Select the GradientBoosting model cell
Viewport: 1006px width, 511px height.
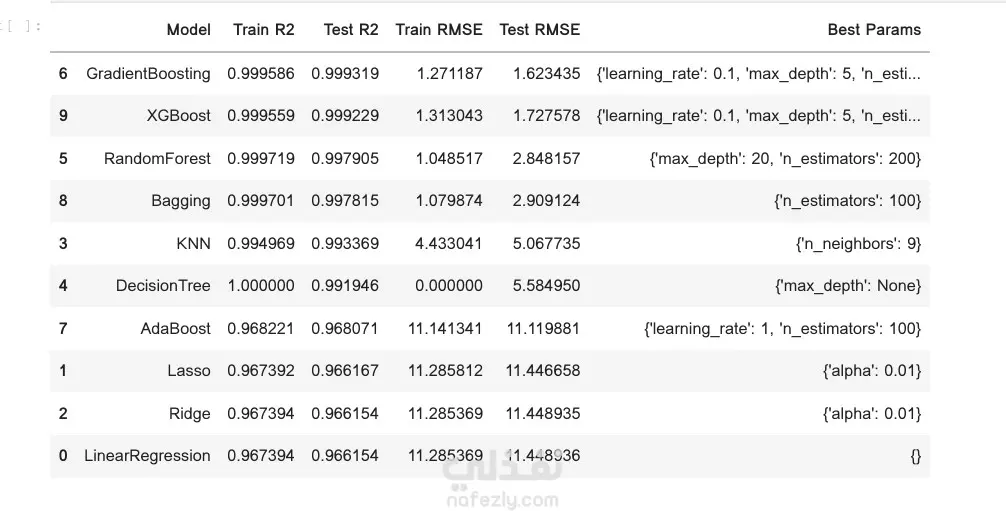click(148, 73)
